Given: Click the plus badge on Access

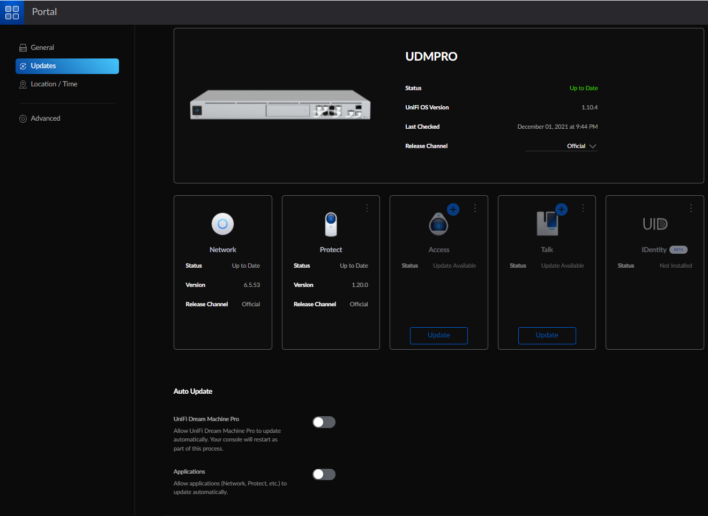Looking at the screenshot, I should click(453, 209).
